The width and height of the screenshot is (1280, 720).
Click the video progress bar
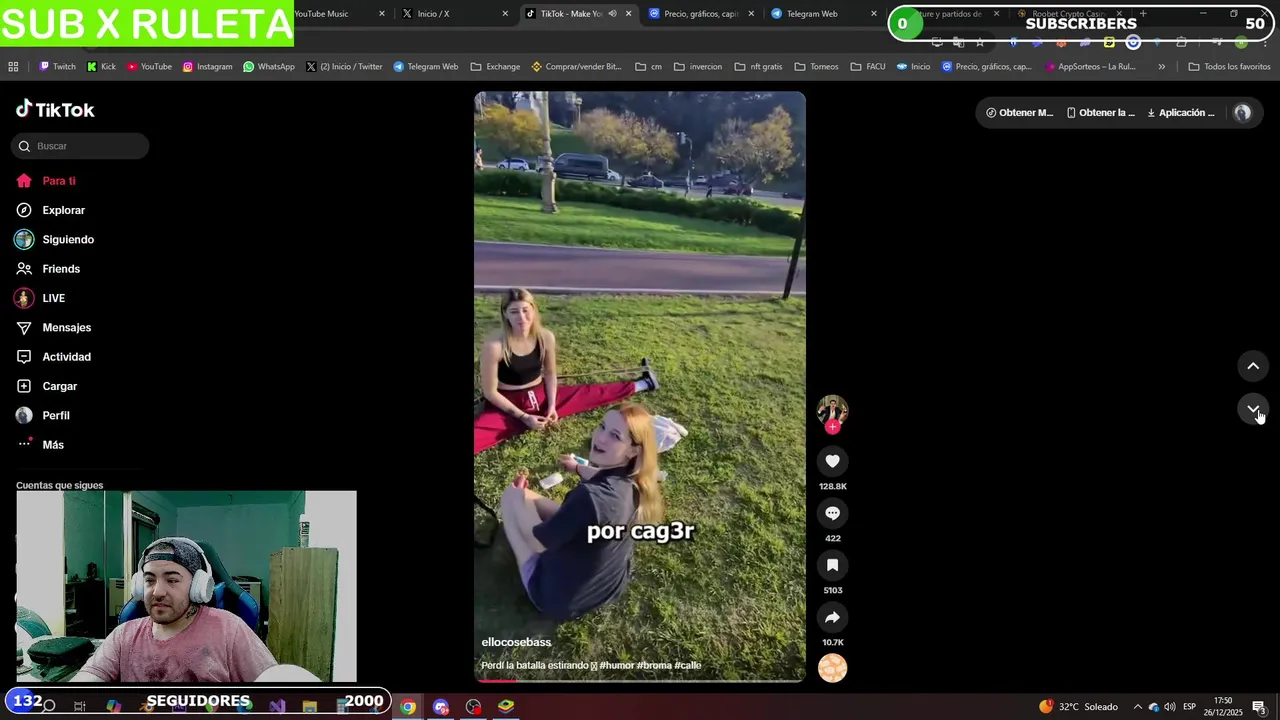tap(640, 680)
